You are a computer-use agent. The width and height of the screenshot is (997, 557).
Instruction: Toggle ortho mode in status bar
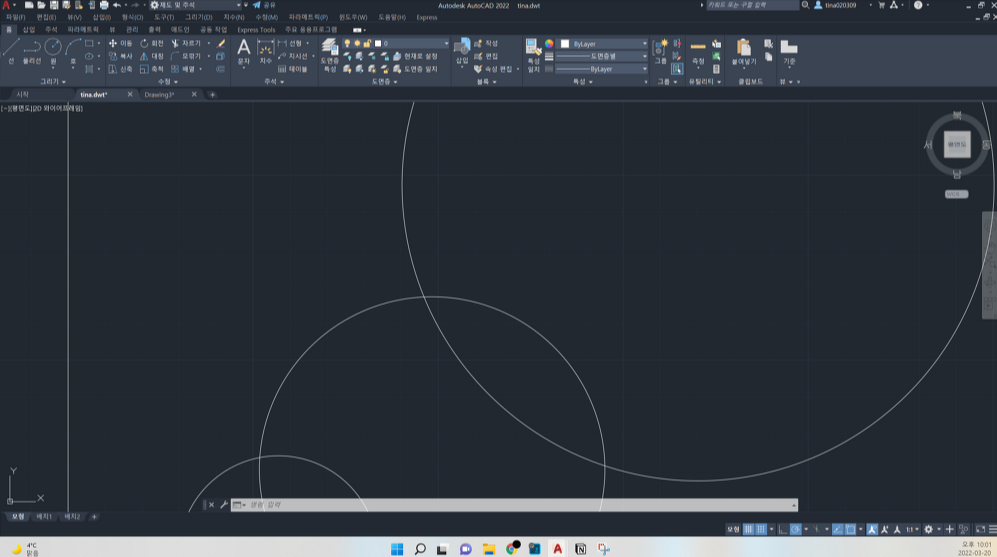[783, 529]
